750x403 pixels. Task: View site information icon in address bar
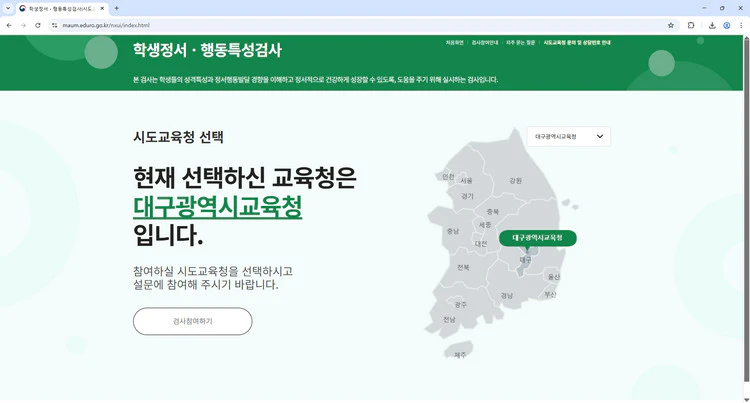click(x=55, y=25)
